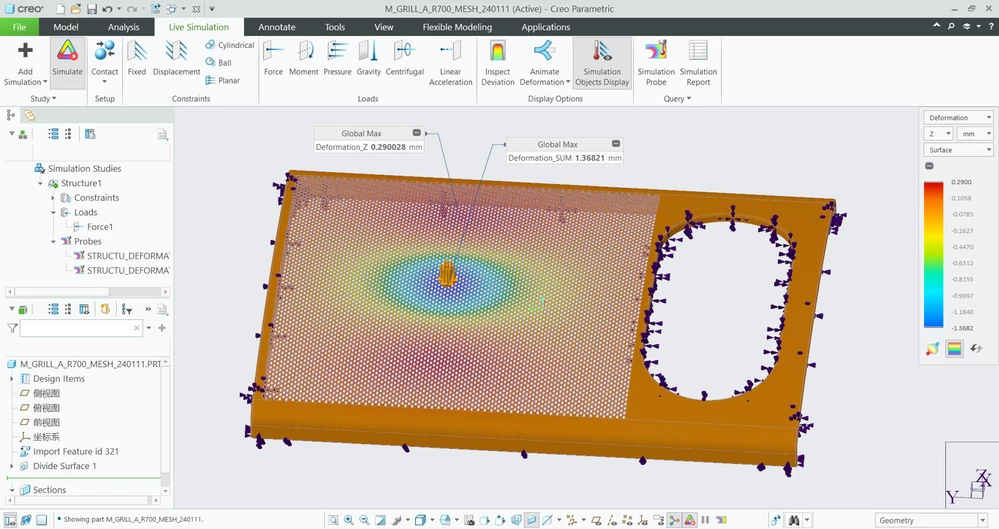Open the Simulation Probe tool
Screen dimensions: 999x529
coord(656,63)
